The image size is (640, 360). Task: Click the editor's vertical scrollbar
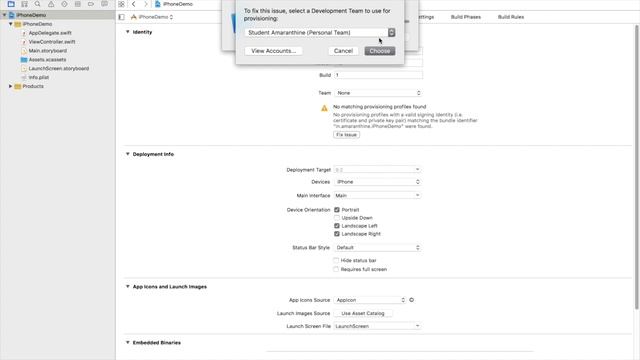click(636, 167)
